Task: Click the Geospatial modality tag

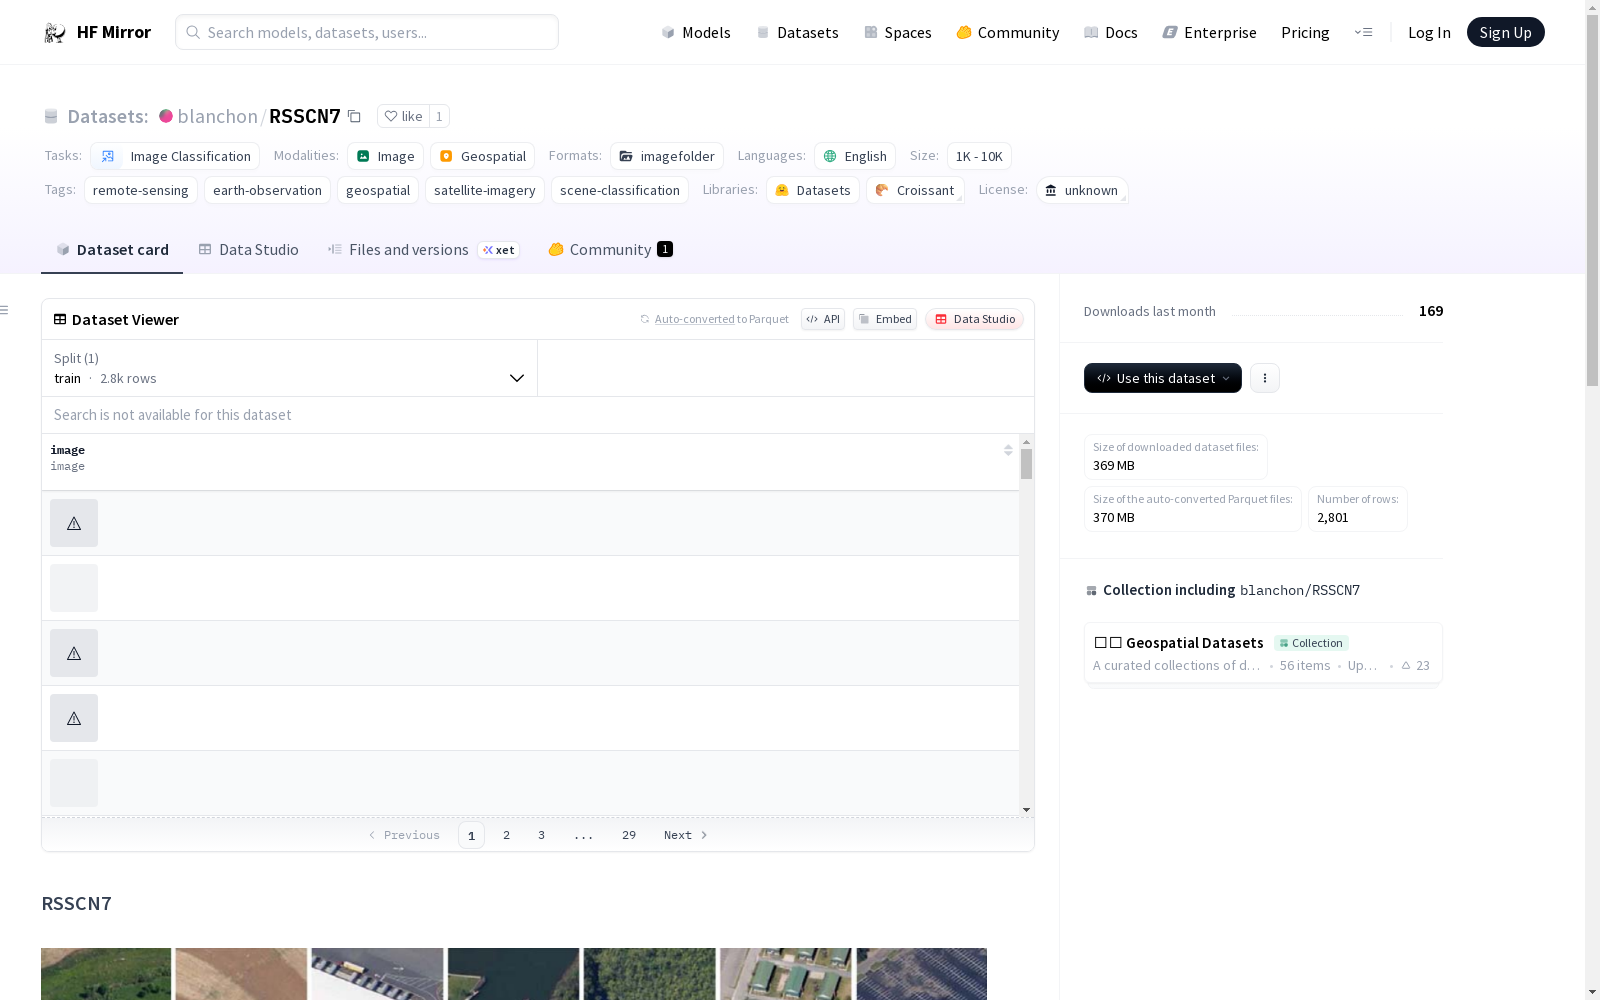Action: pos(482,156)
